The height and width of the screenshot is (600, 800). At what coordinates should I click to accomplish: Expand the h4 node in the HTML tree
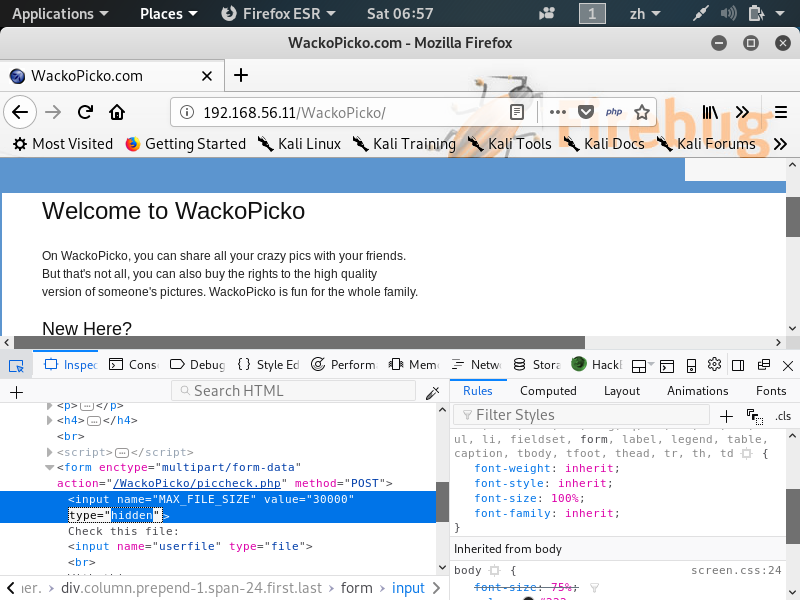pyautogui.click(x=49, y=420)
